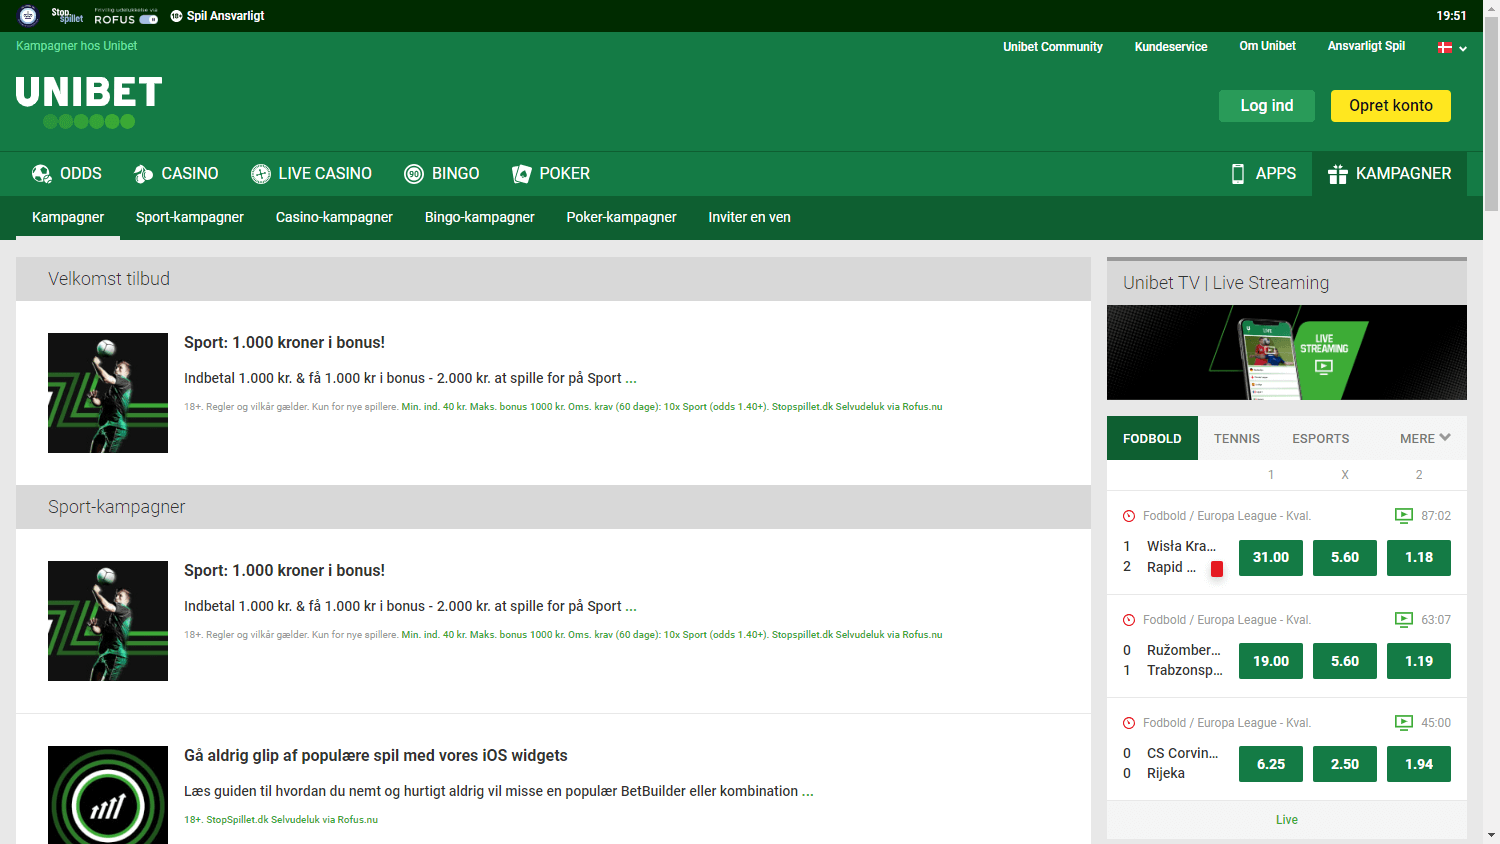
Task: Open the ROFUS self-exclusion logo
Action: pos(126,16)
